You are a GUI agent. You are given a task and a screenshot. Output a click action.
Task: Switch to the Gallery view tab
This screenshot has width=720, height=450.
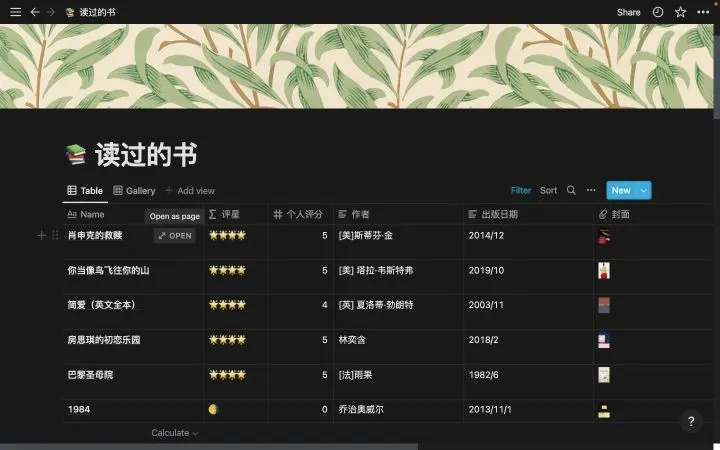[135, 191]
